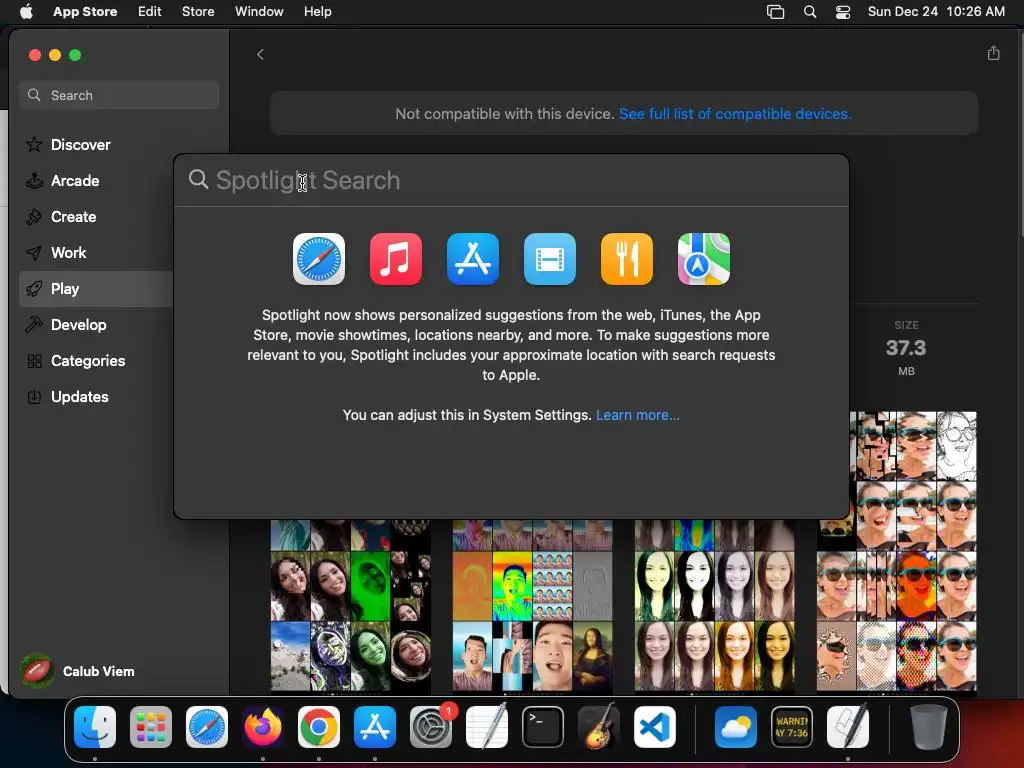1024x768 pixels.
Task: Open the Edit menu
Action: pyautogui.click(x=150, y=11)
